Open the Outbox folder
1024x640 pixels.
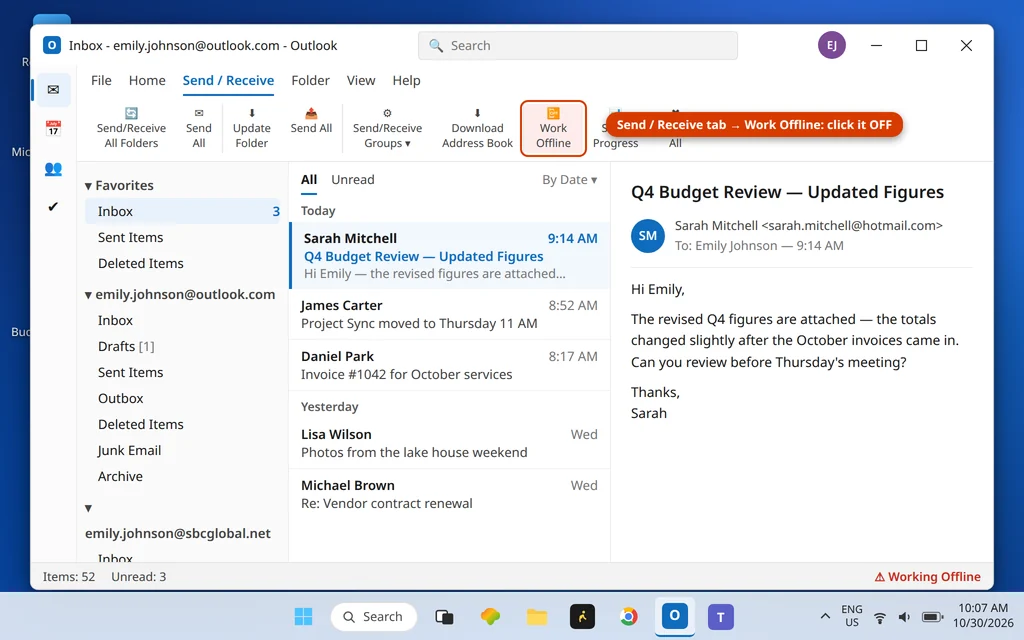[183, 399]
